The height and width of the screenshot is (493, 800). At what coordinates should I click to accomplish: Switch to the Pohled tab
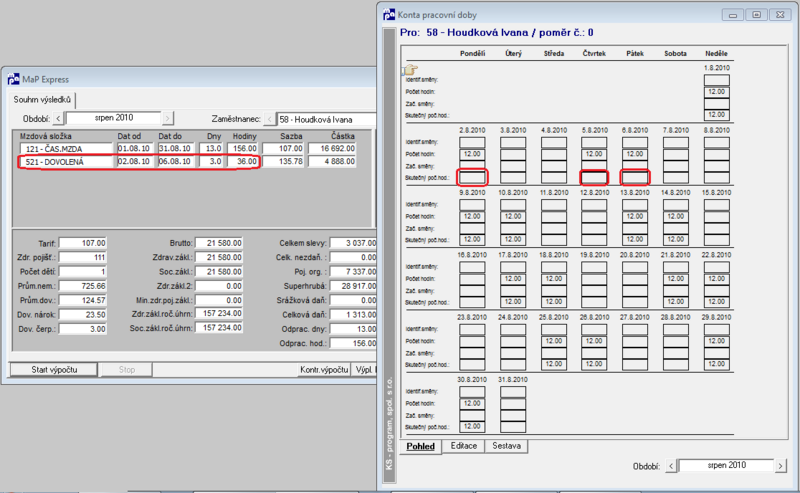tap(420, 446)
